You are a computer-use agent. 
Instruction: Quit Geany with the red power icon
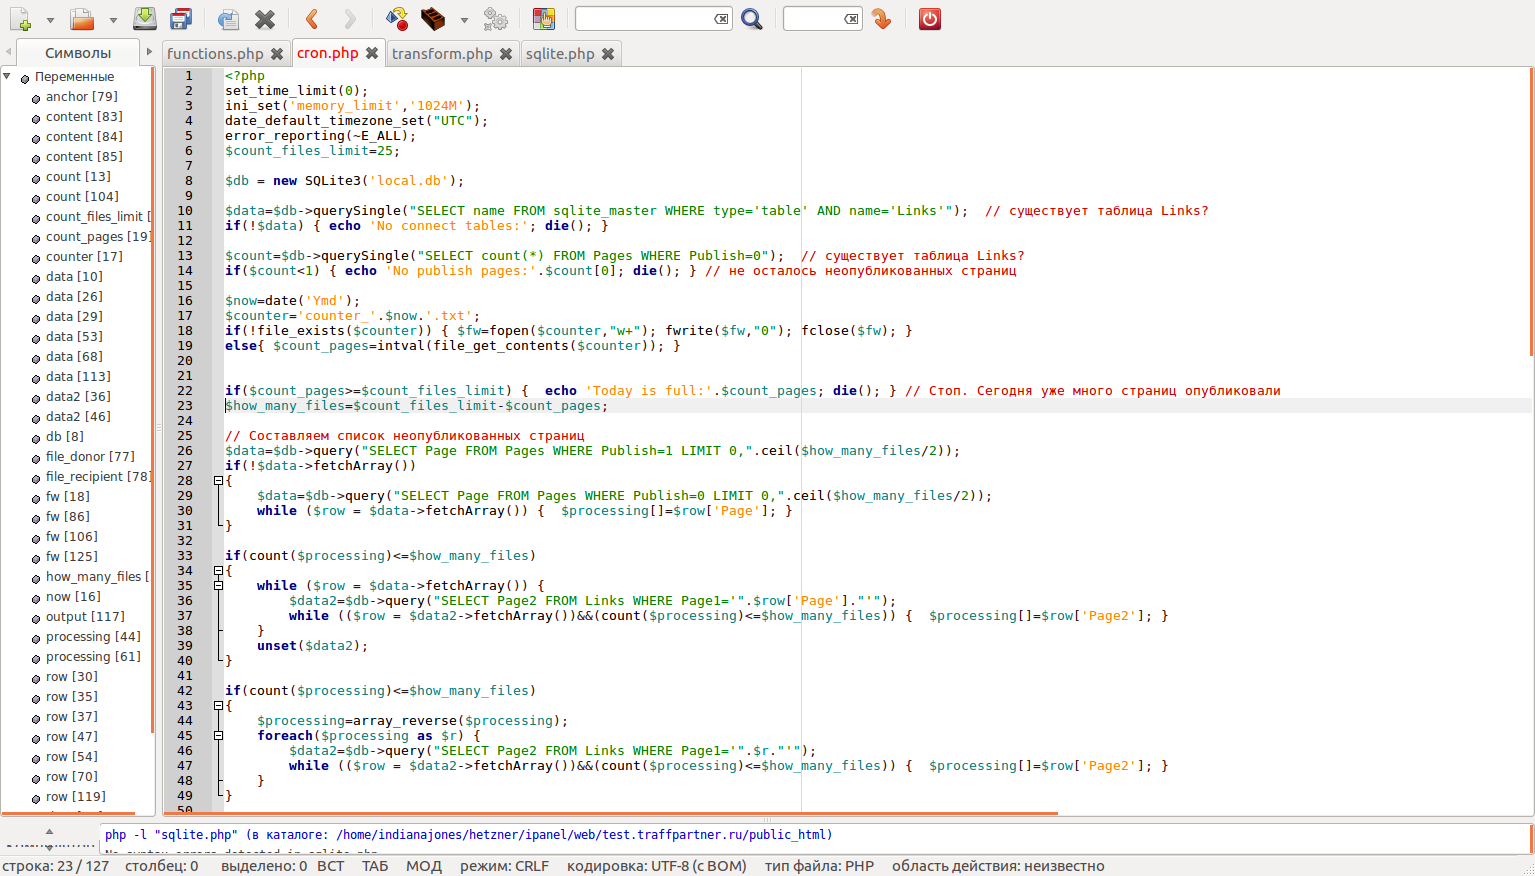tap(930, 19)
